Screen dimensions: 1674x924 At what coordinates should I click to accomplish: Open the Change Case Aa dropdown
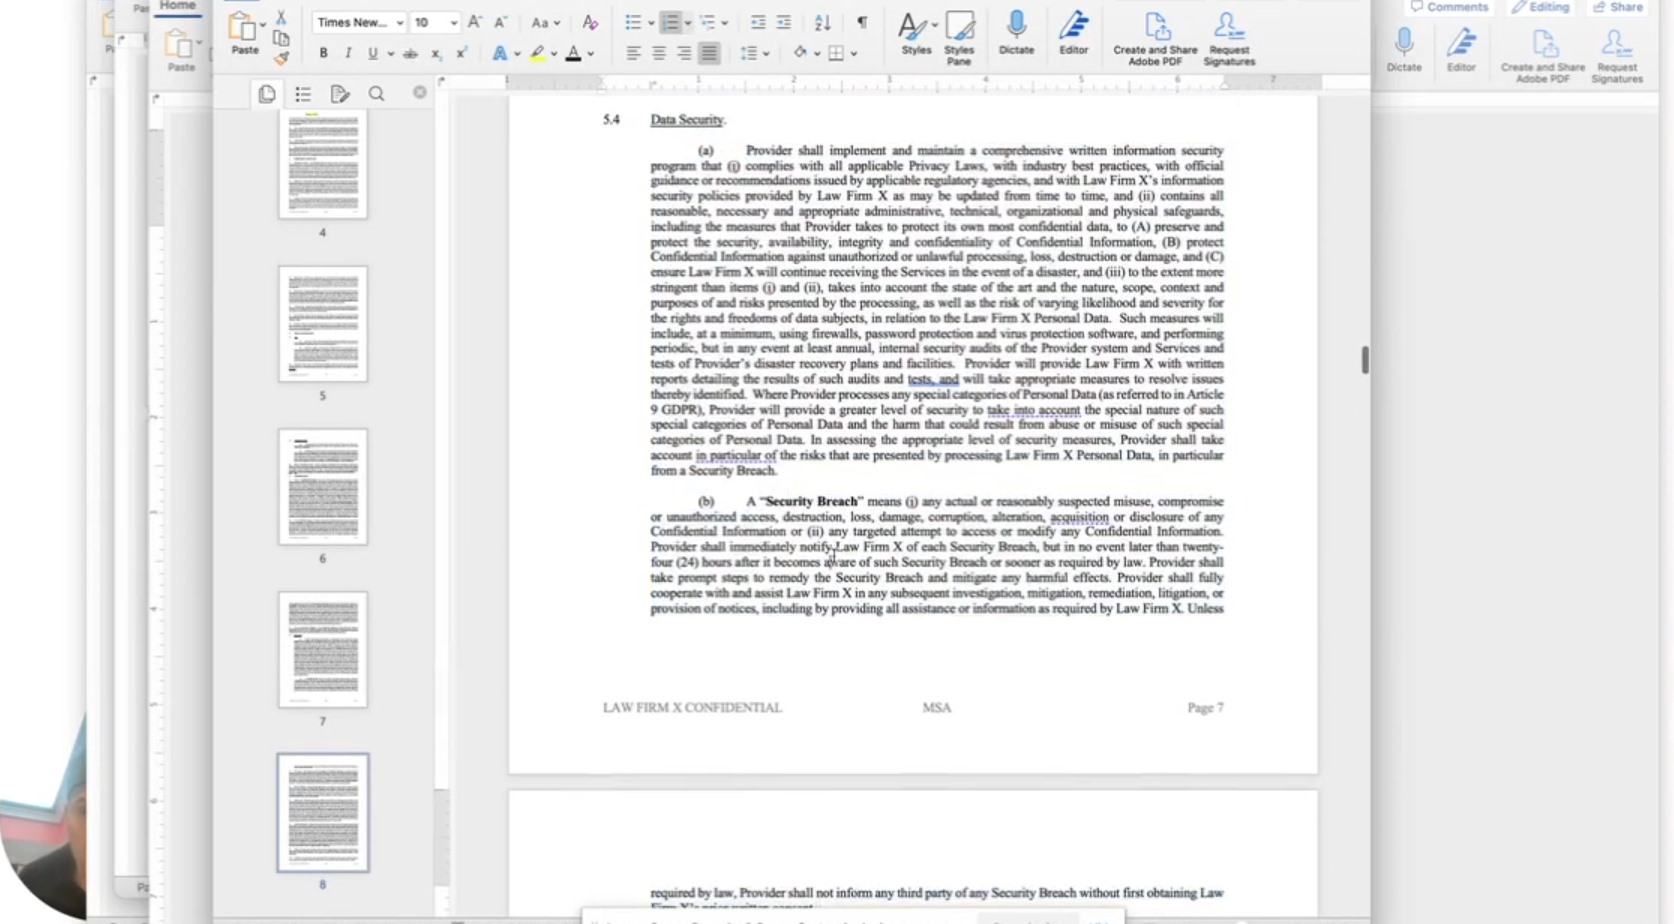click(545, 22)
